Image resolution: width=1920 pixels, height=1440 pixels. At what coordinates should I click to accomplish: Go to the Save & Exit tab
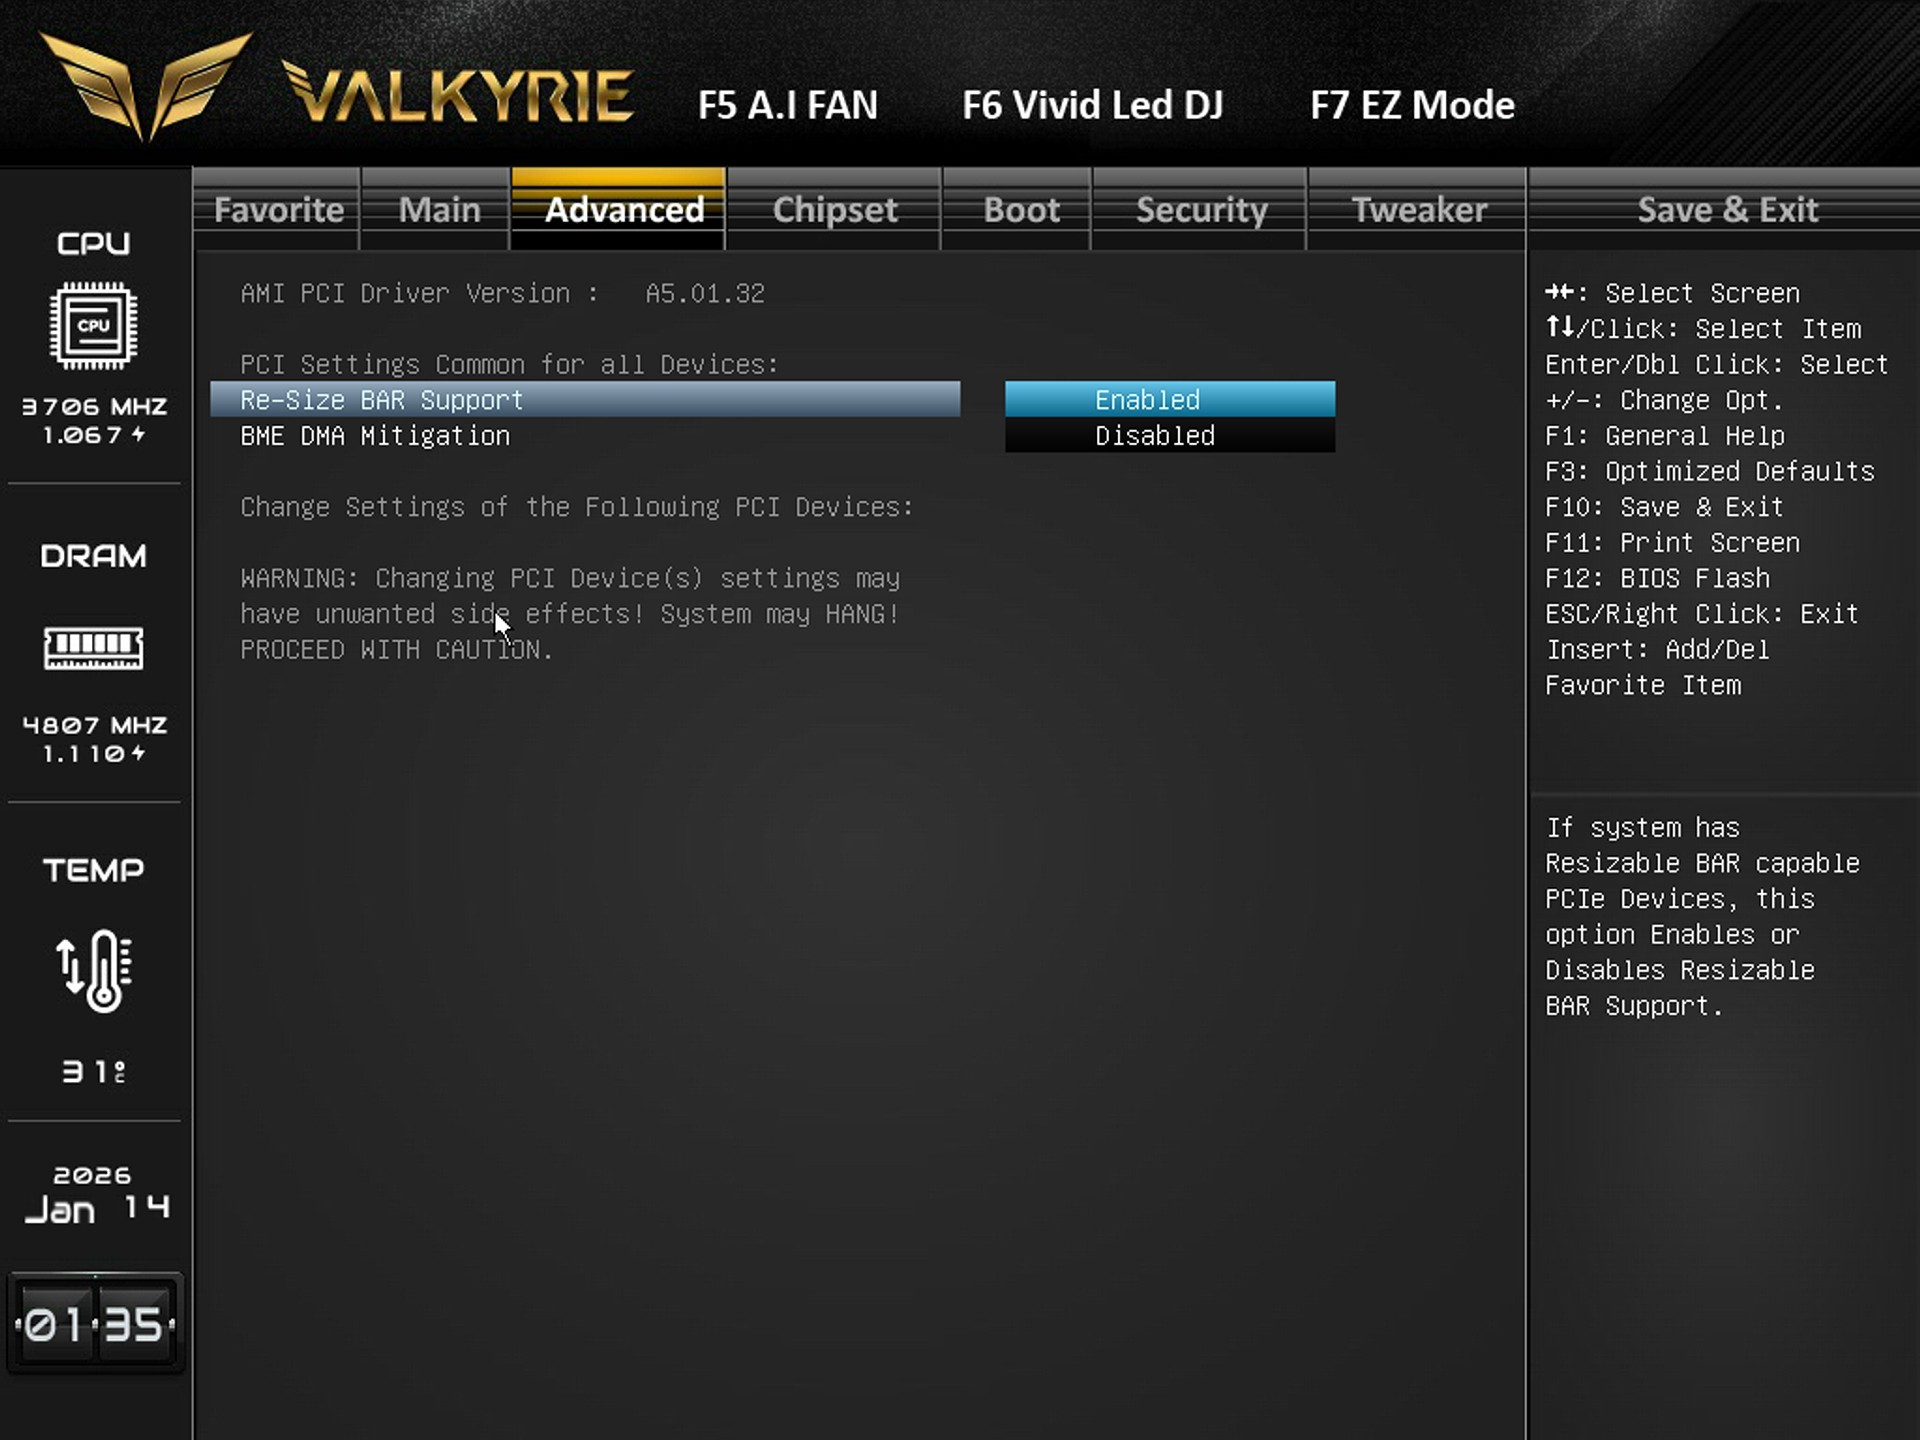click(1726, 210)
